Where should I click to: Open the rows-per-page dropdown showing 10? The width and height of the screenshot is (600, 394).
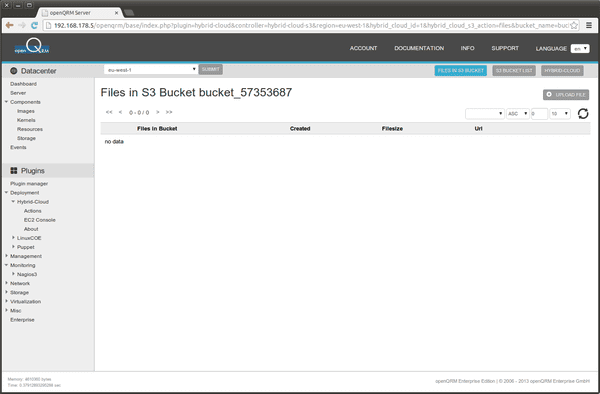point(560,114)
